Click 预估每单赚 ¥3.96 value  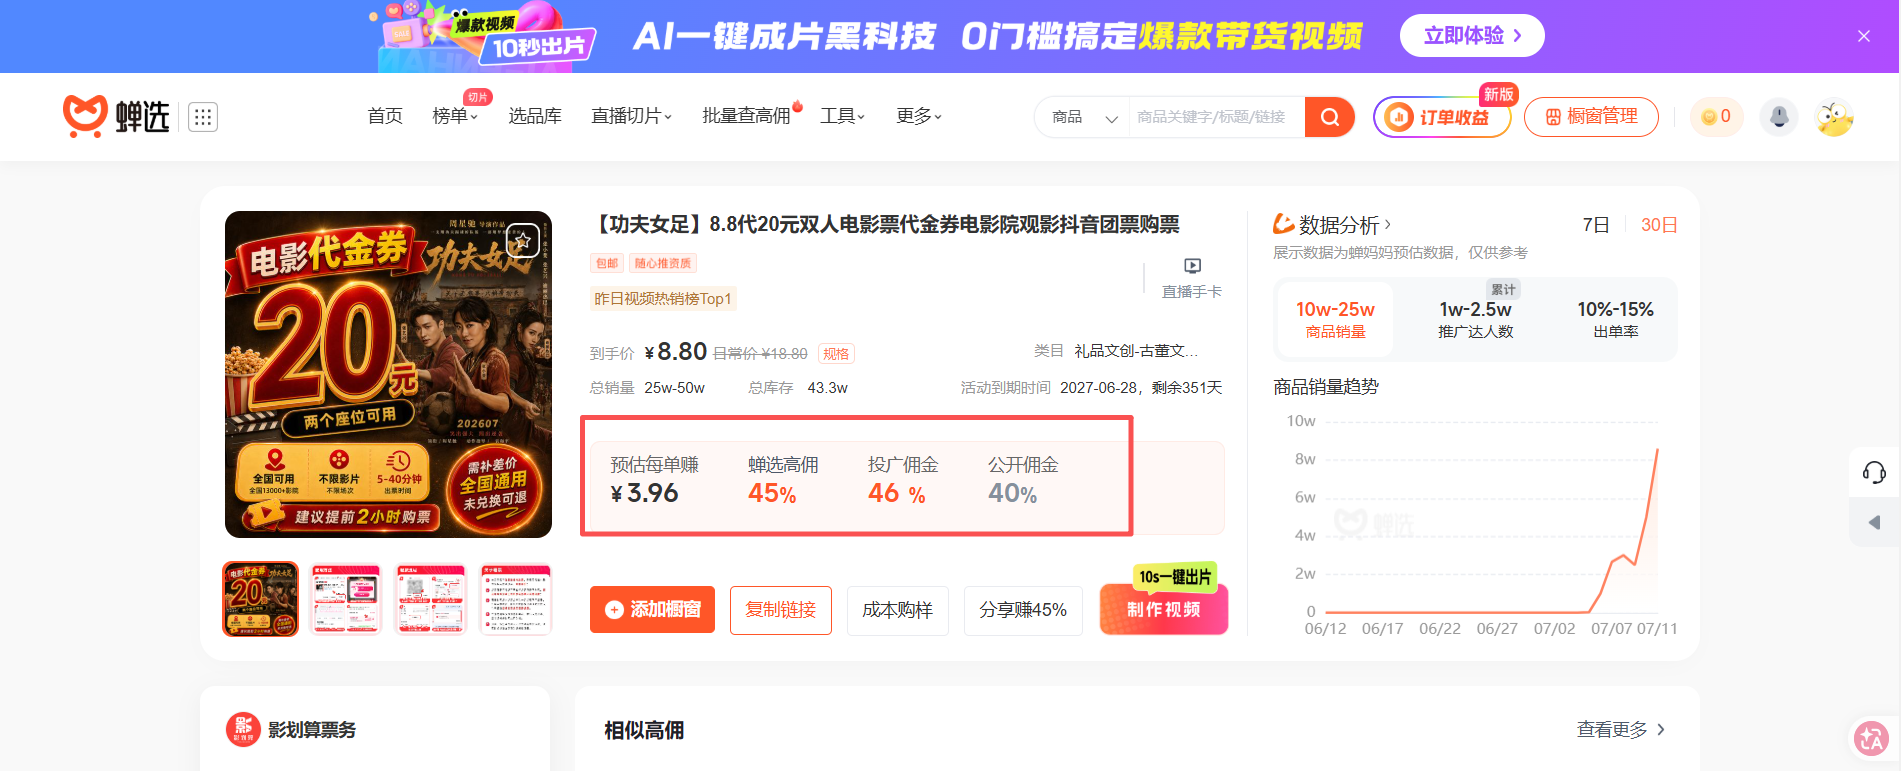[644, 493]
